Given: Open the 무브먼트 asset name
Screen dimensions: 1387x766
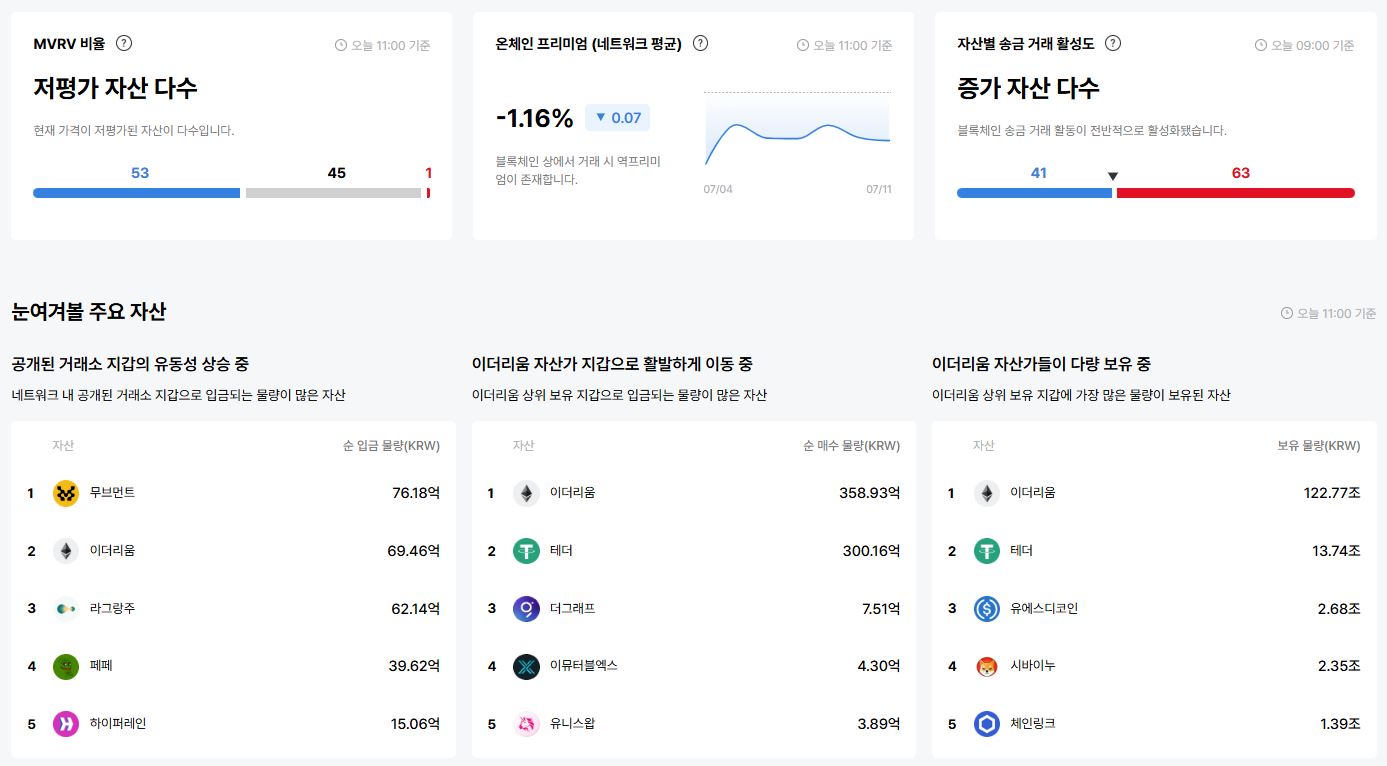Looking at the screenshot, I should point(112,493).
